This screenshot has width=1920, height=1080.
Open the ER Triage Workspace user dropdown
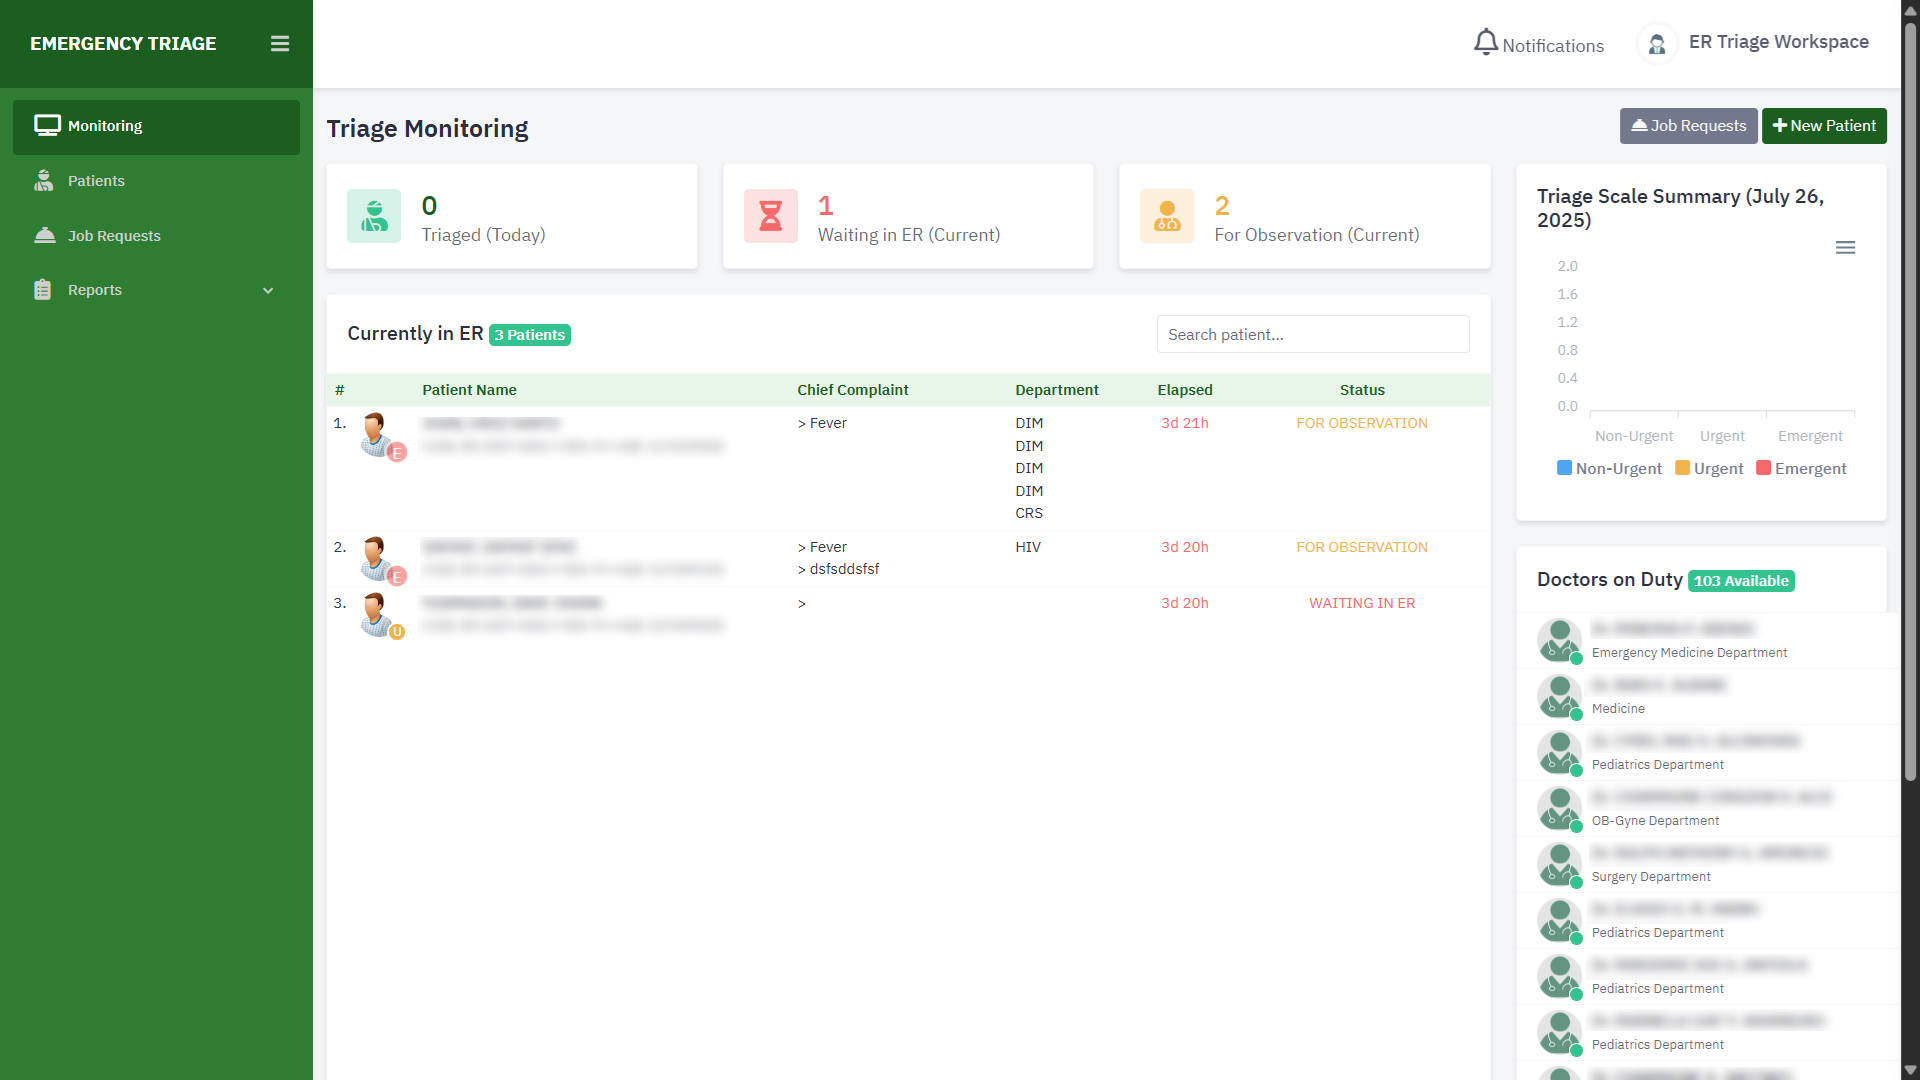1778,42
